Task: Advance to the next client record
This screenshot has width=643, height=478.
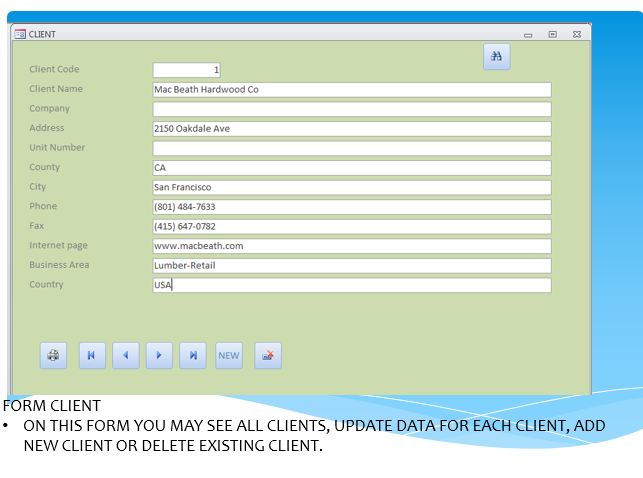Action: coord(159,355)
